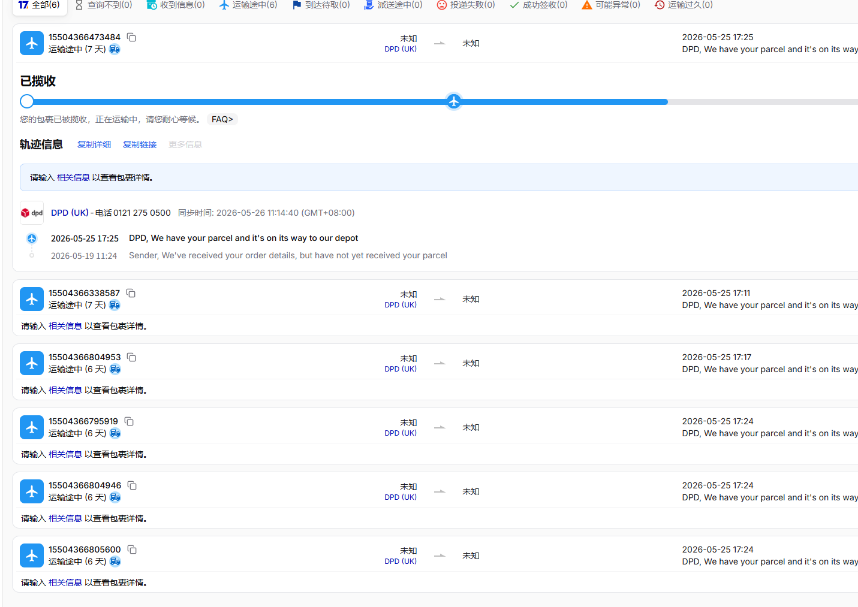Image resolution: width=858 pixels, height=607 pixels.
Task: Click plane status icon for 15504366338587
Action: 32,299
